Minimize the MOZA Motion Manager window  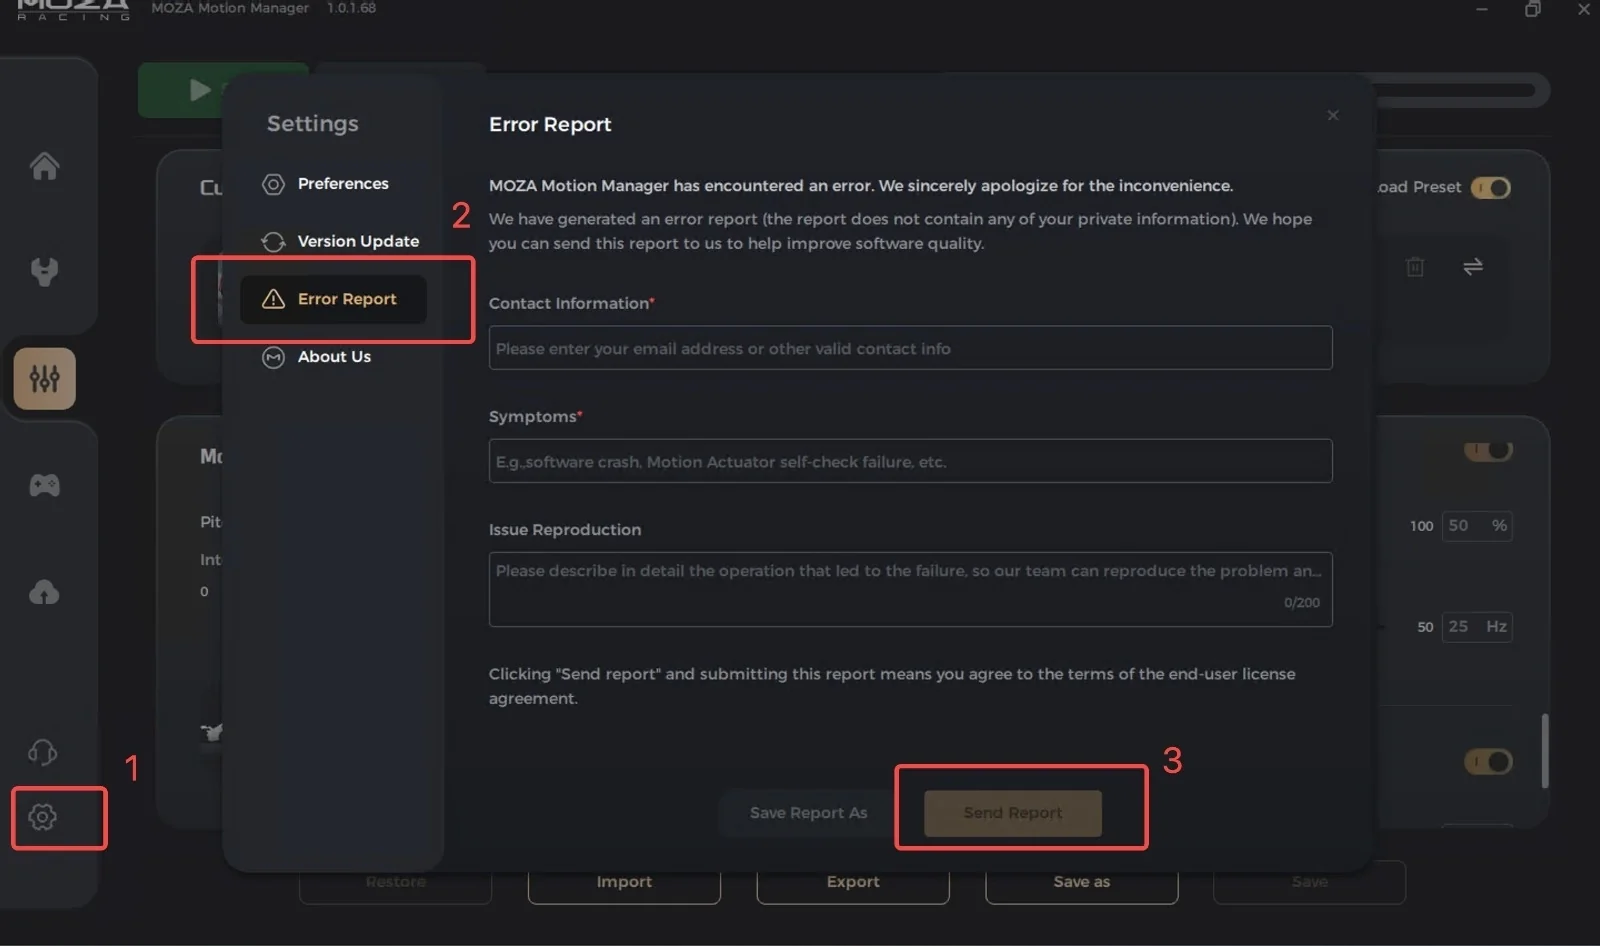point(1481,9)
